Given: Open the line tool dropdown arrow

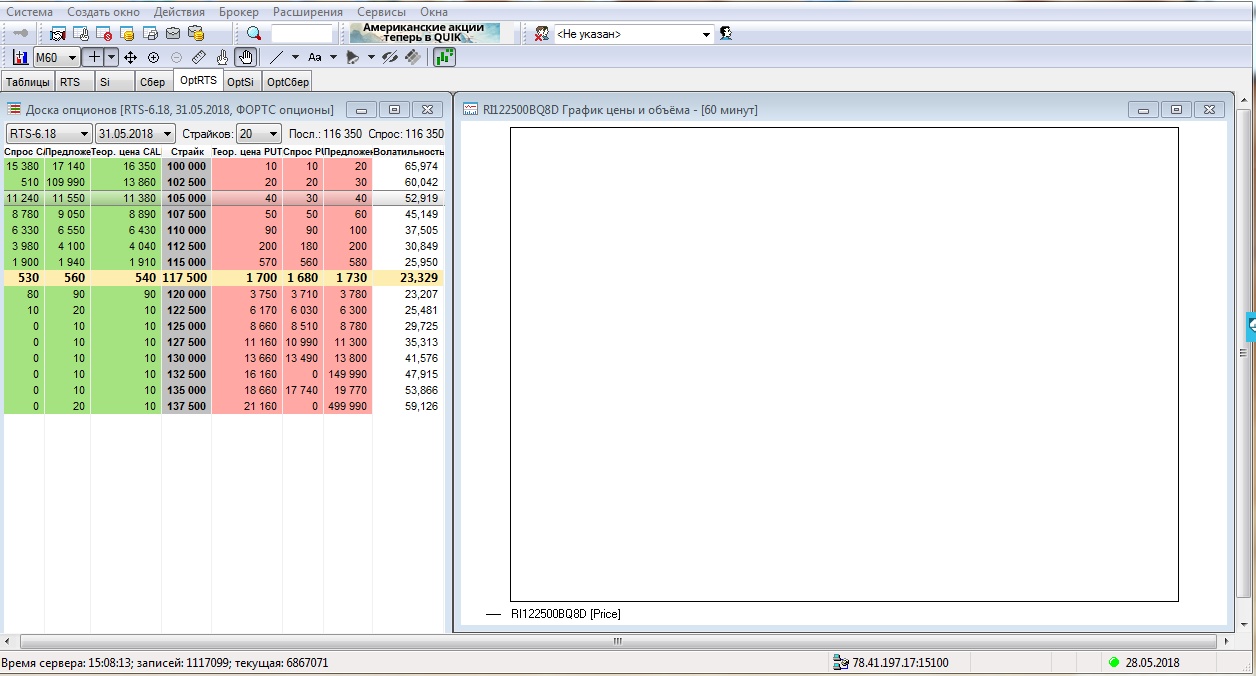Looking at the screenshot, I should pos(296,58).
